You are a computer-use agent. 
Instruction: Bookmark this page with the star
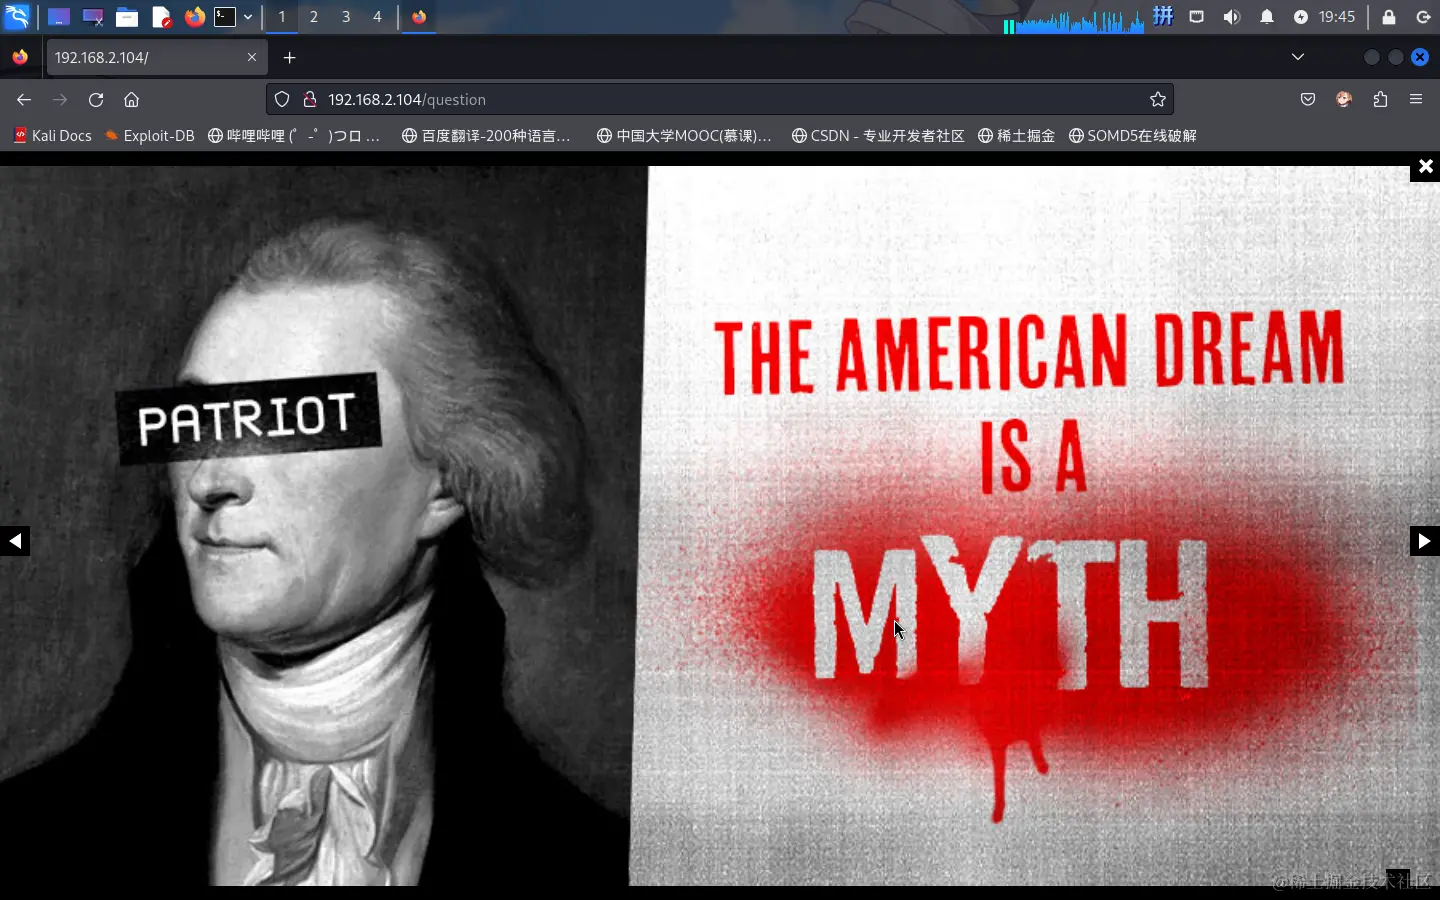1158,100
